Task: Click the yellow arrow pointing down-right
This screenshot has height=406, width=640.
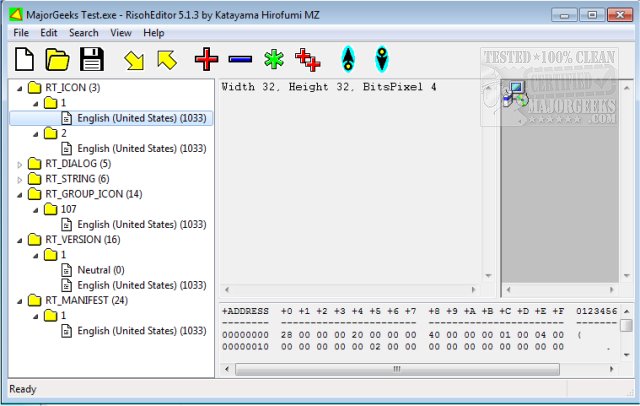Action: click(134, 60)
